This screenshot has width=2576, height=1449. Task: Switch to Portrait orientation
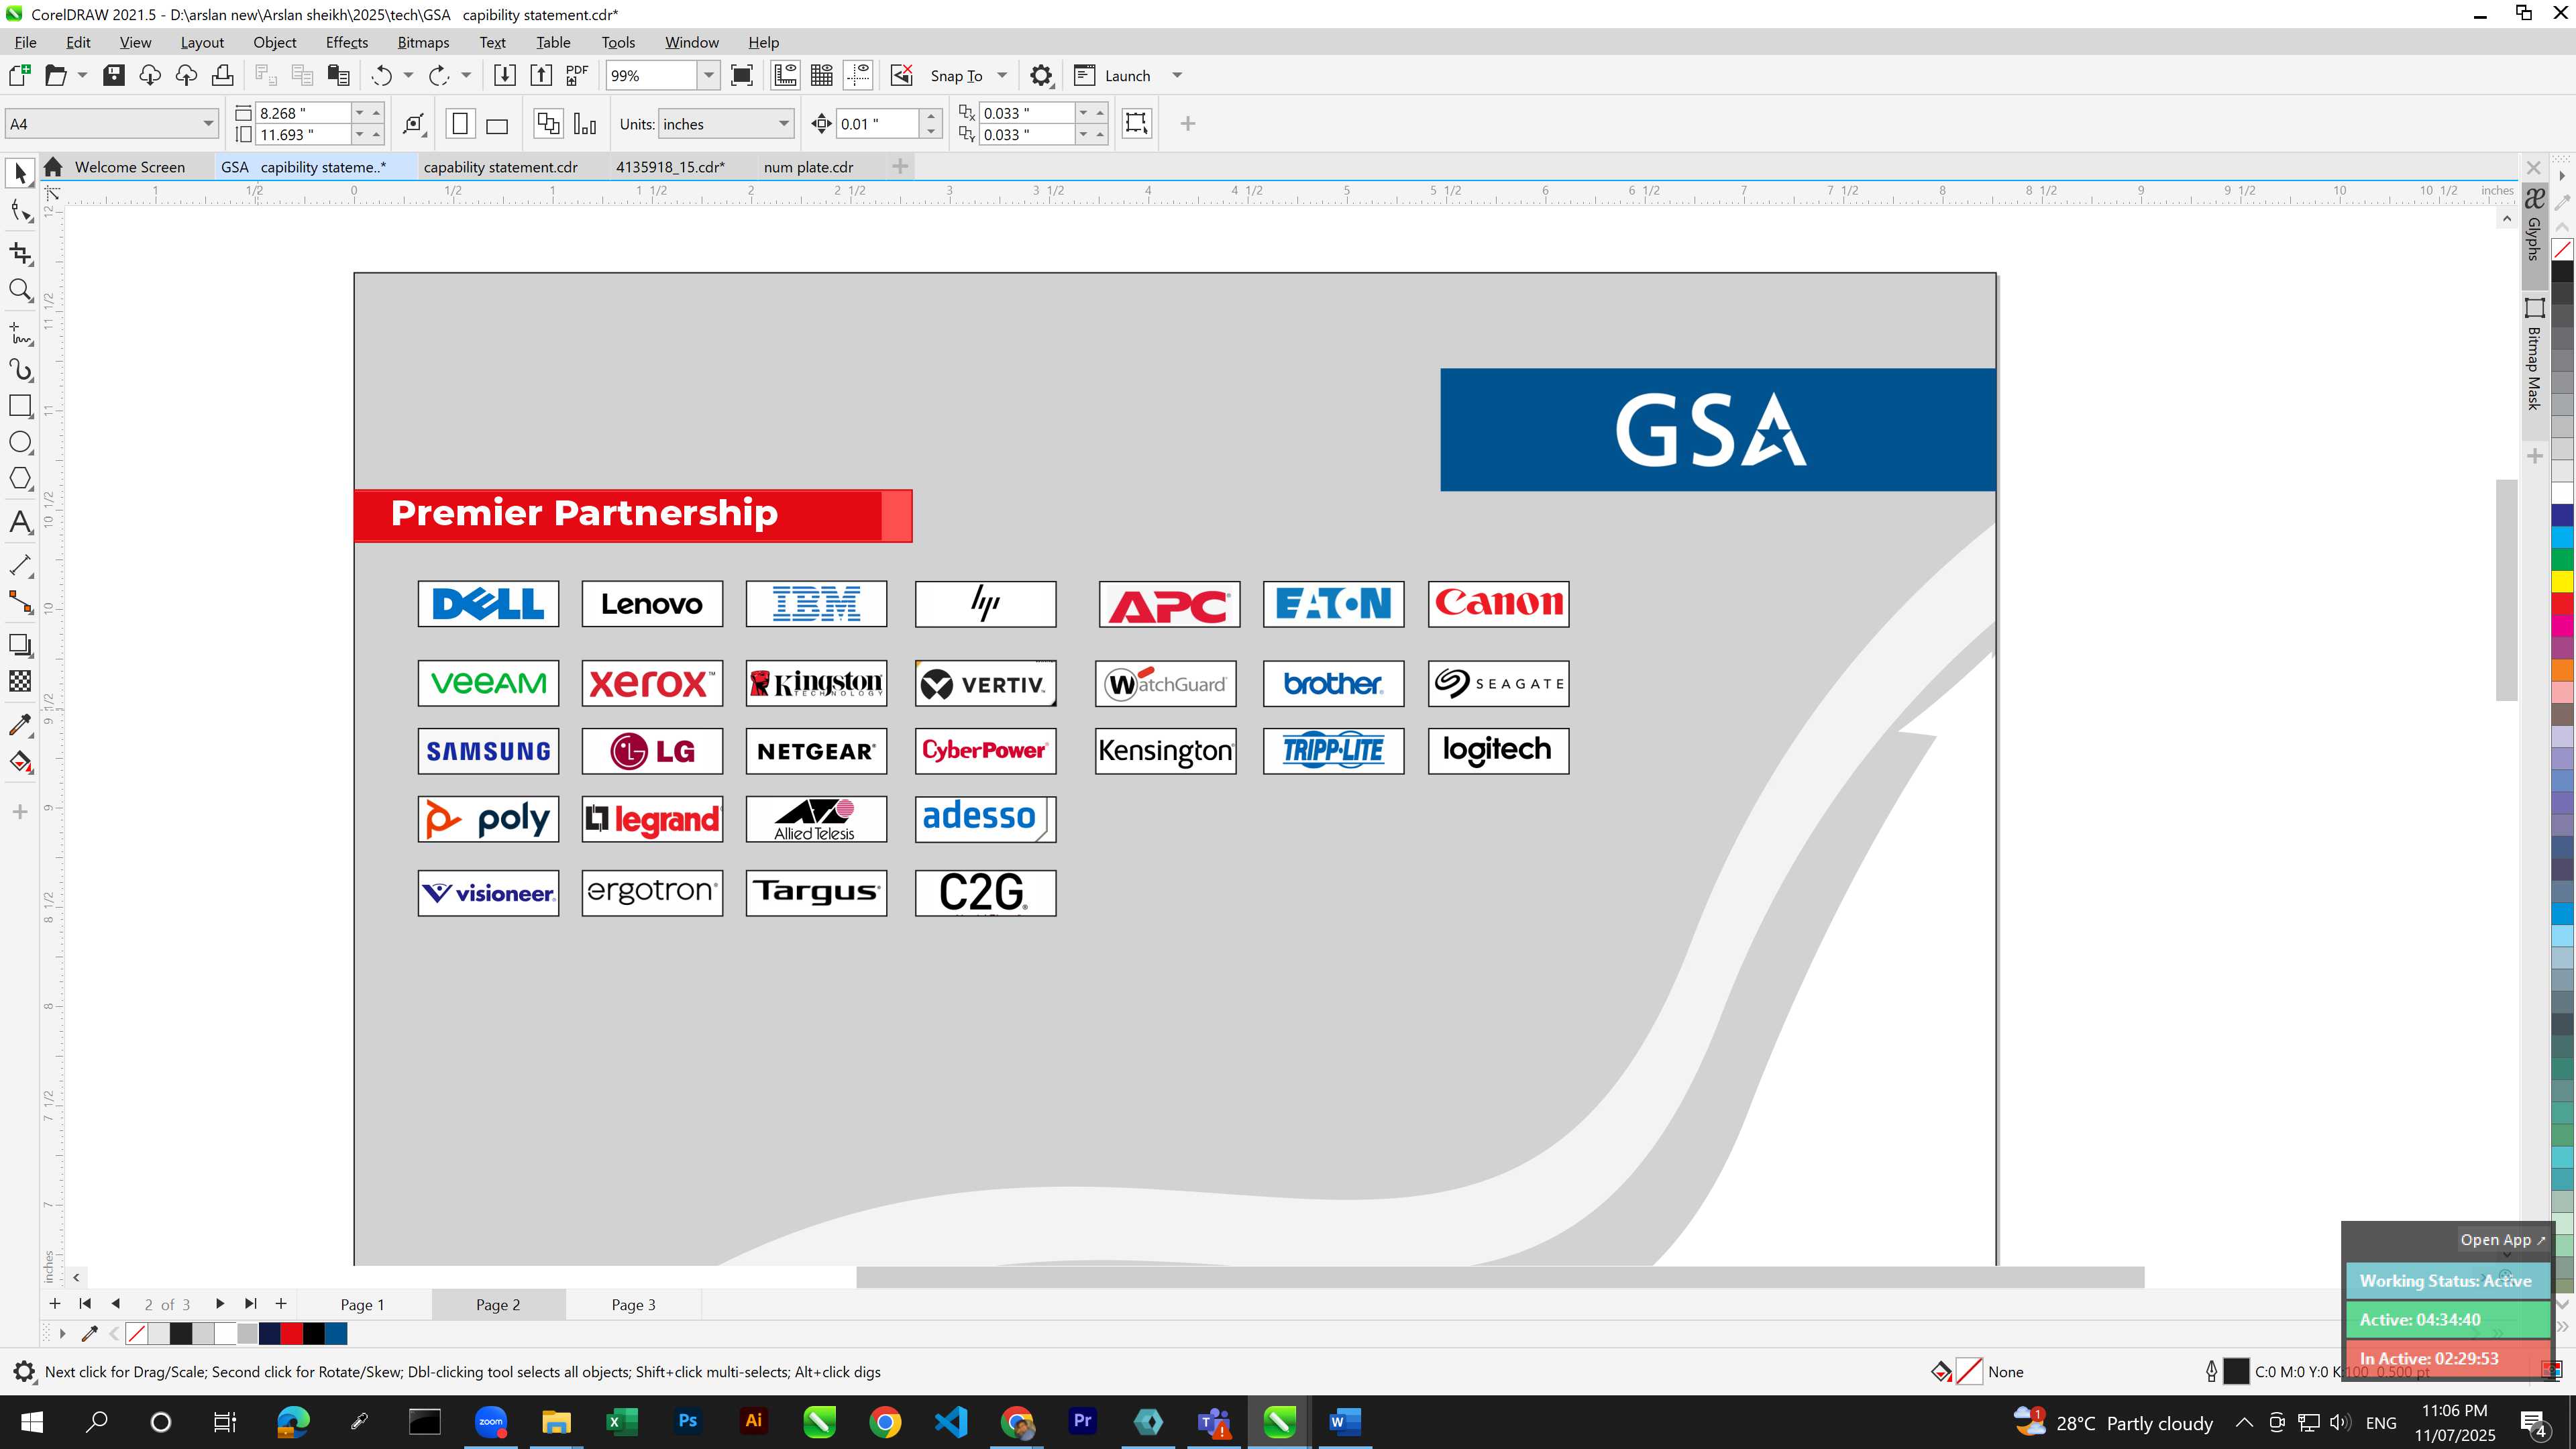(x=460, y=124)
